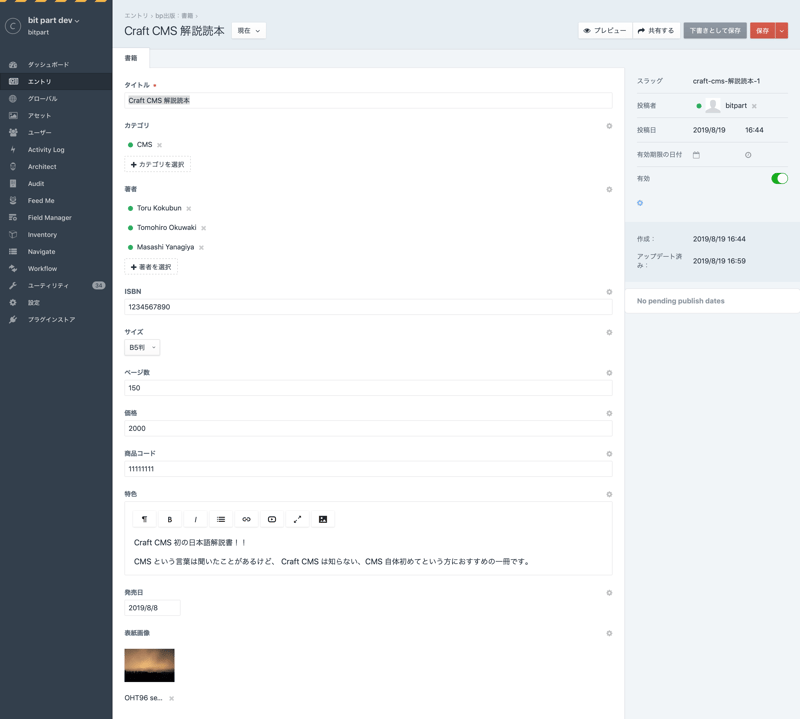Open the gear settings for the ISBN field
Image resolution: width=800 pixels, height=719 pixels.
pyautogui.click(x=609, y=292)
